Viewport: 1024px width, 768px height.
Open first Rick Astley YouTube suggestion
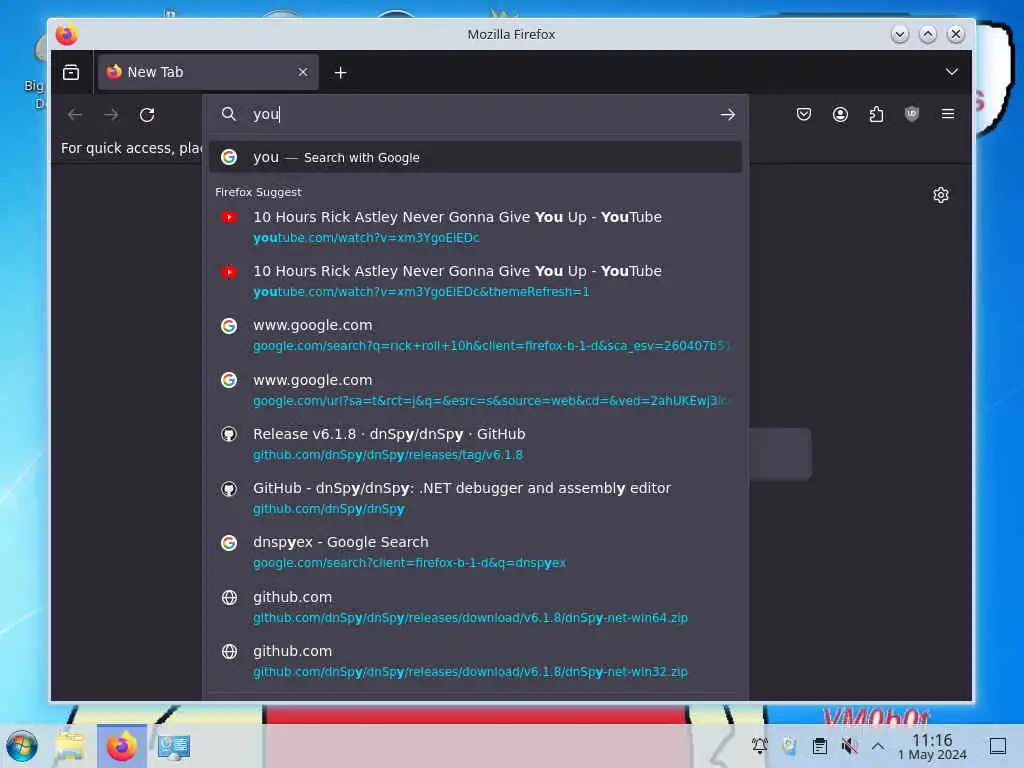coord(475,227)
